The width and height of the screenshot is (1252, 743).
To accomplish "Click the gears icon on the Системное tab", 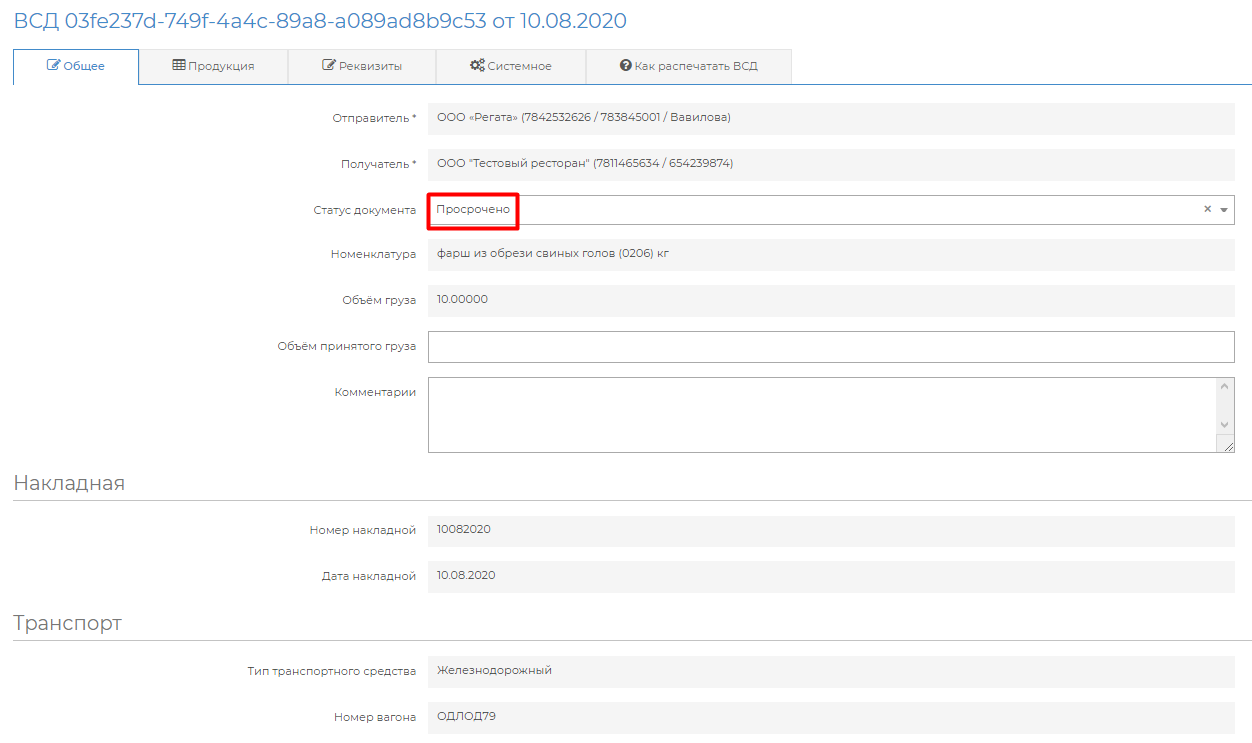I will (x=477, y=66).
